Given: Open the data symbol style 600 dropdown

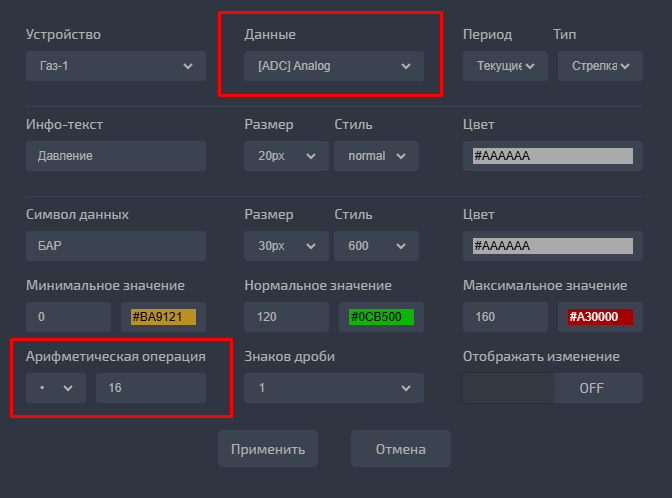Looking at the screenshot, I should click(x=376, y=246).
